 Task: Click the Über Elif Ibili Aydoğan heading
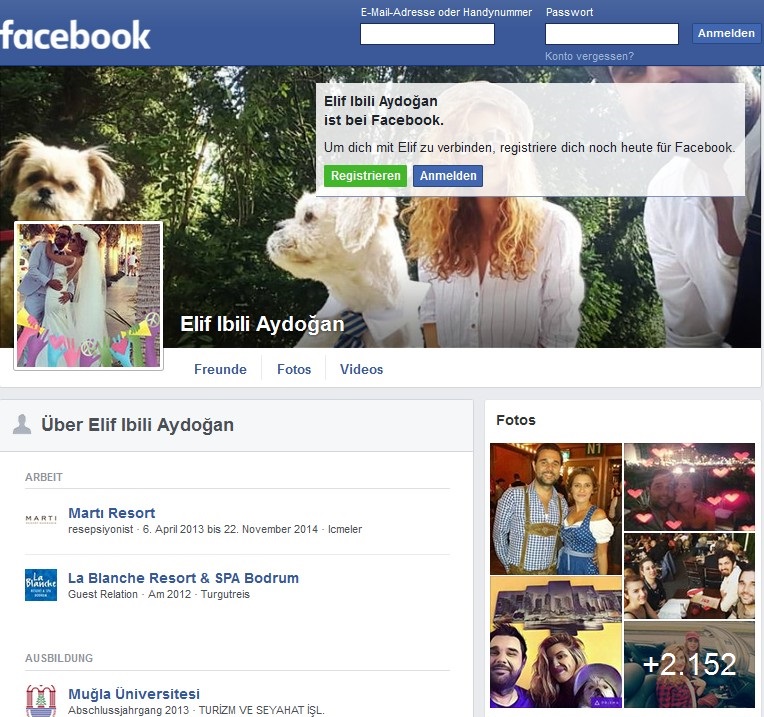[137, 425]
